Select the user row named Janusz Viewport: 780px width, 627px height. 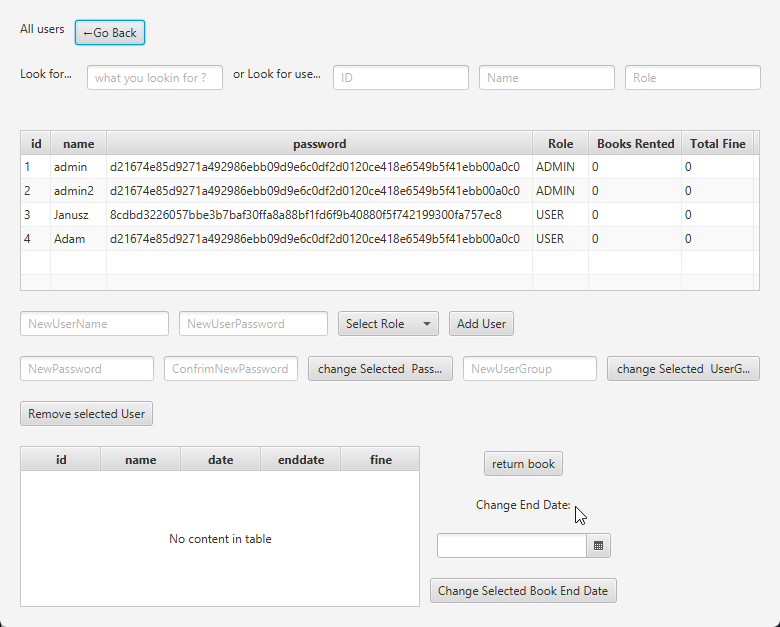(390, 214)
